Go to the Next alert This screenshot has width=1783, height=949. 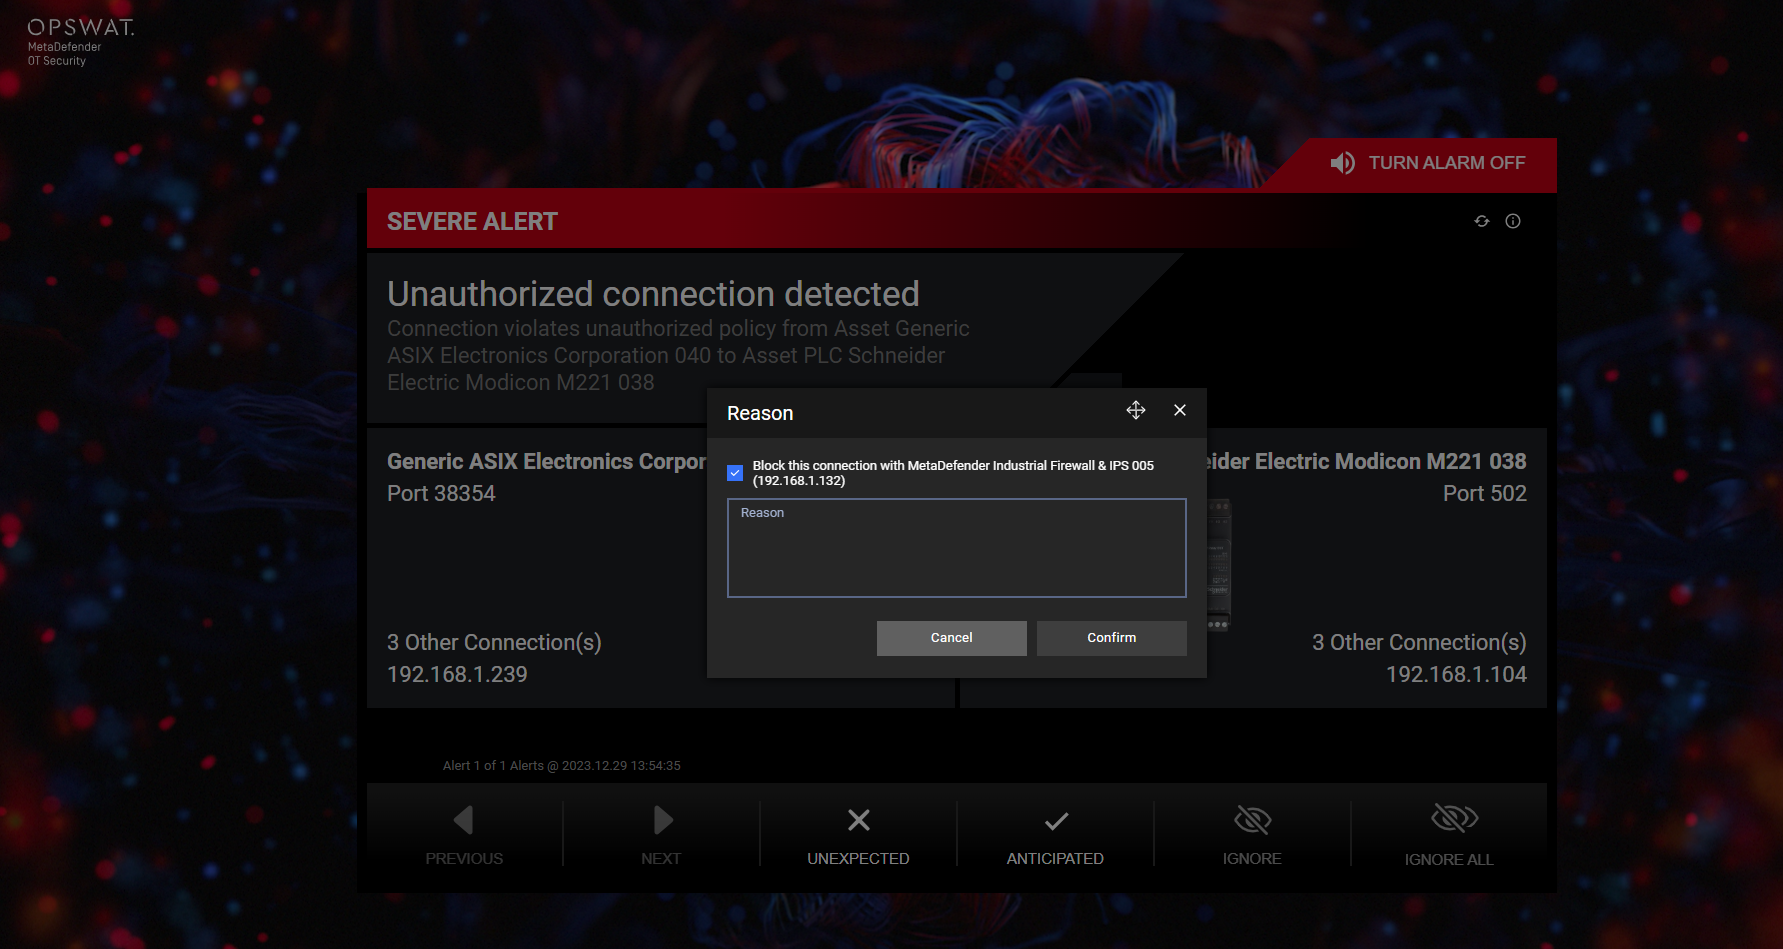pyautogui.click(x=661, y=835)
